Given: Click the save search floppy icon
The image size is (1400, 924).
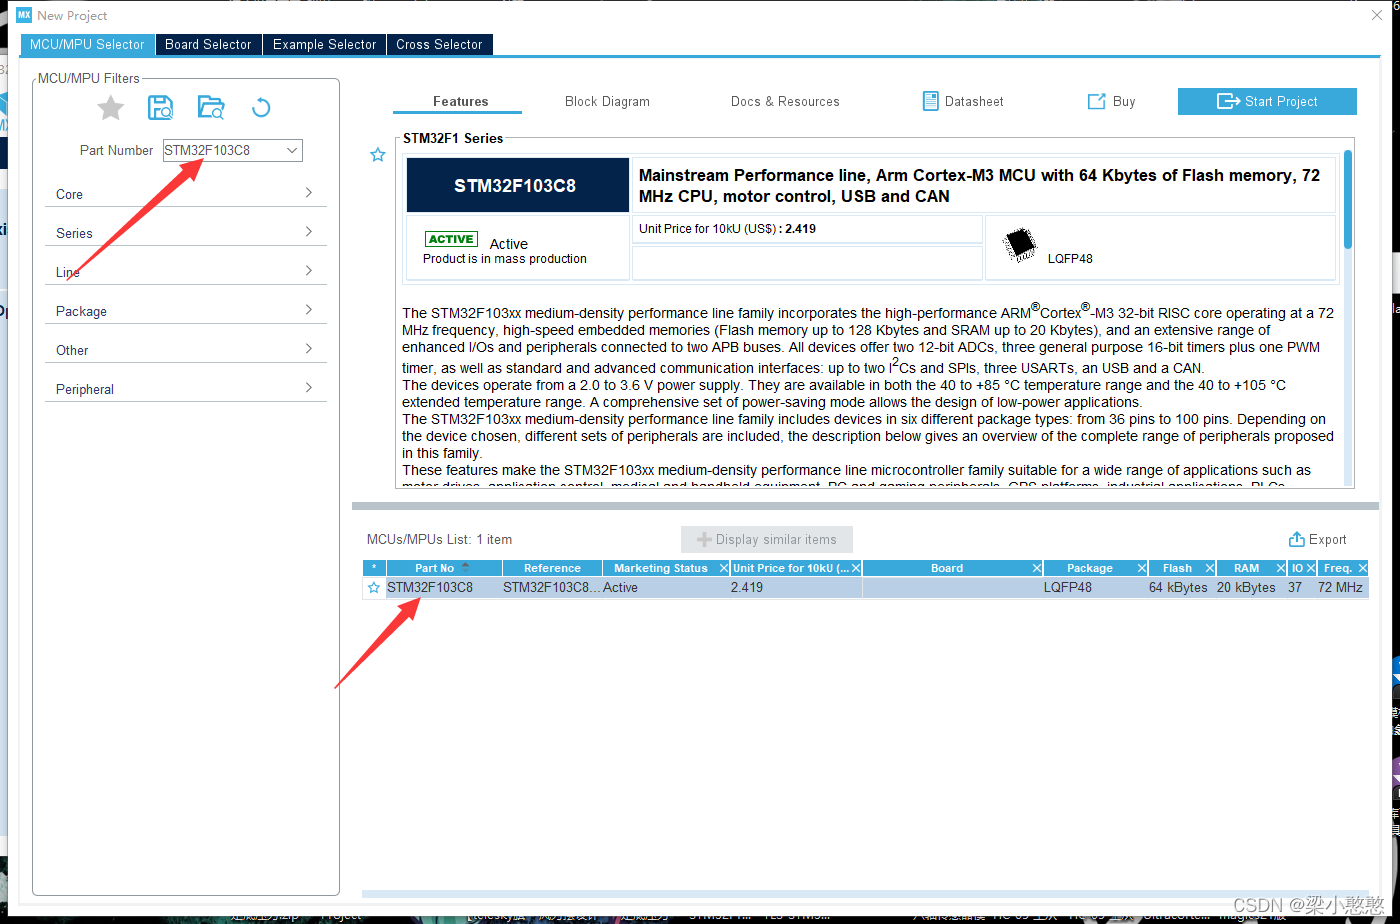Looking at the screenshot, I should click(160, 108).
